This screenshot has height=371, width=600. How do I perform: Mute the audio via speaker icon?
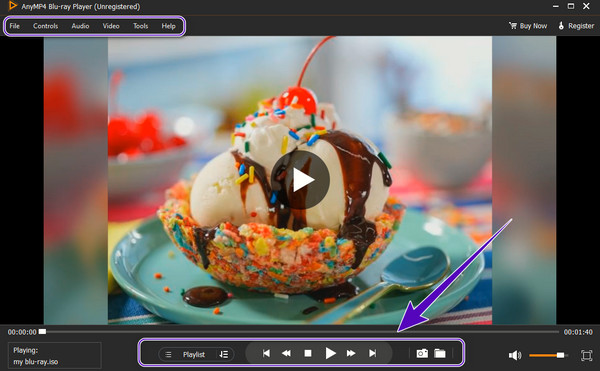click(515, 355)
